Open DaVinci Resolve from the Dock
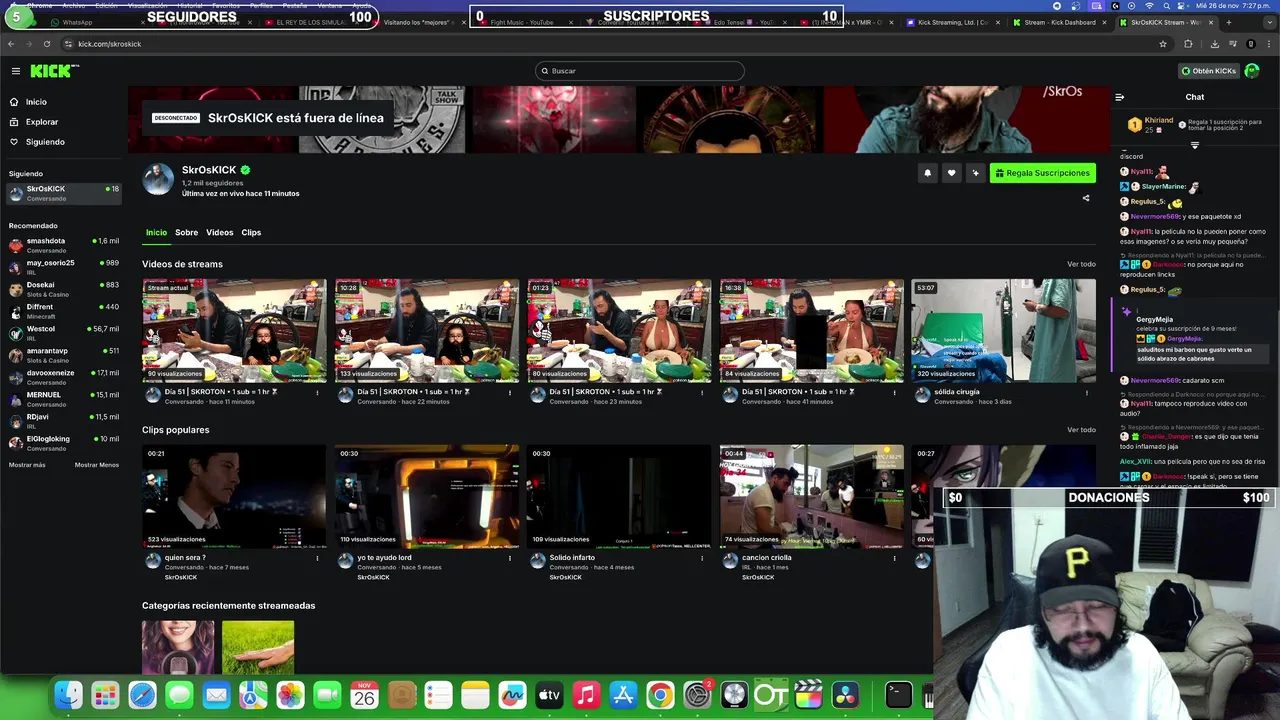1280x720 pixels. (x=845, y=695)
